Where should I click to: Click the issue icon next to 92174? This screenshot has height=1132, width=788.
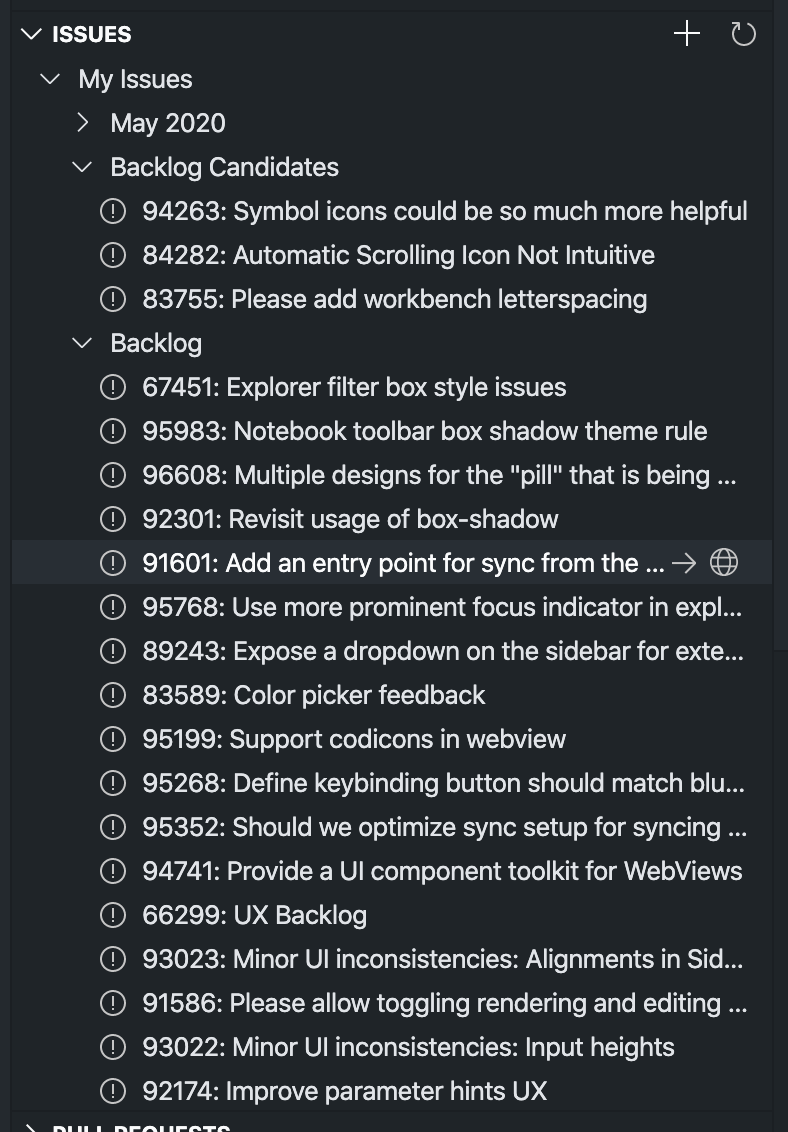click(x=113, y=1090)
